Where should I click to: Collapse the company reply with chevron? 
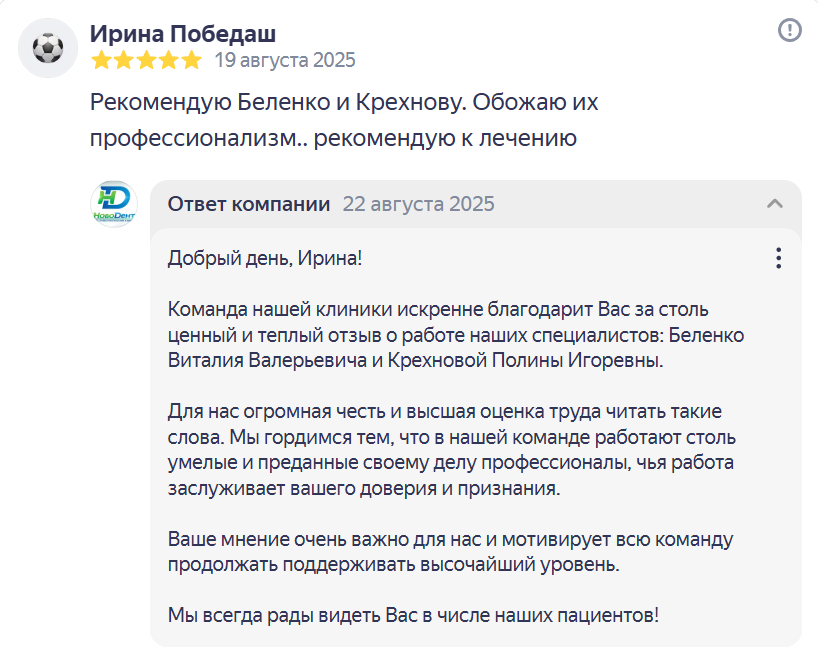click(775, 204)
